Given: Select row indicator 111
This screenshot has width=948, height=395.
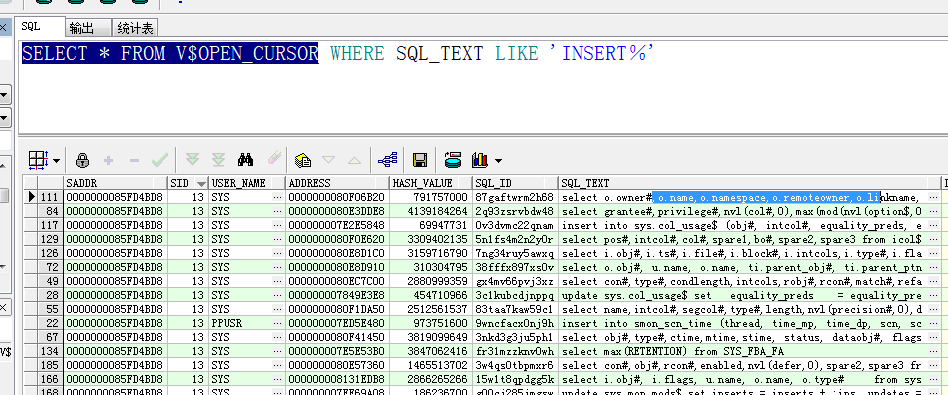Looking at the screenshot, I should point(51,197).
